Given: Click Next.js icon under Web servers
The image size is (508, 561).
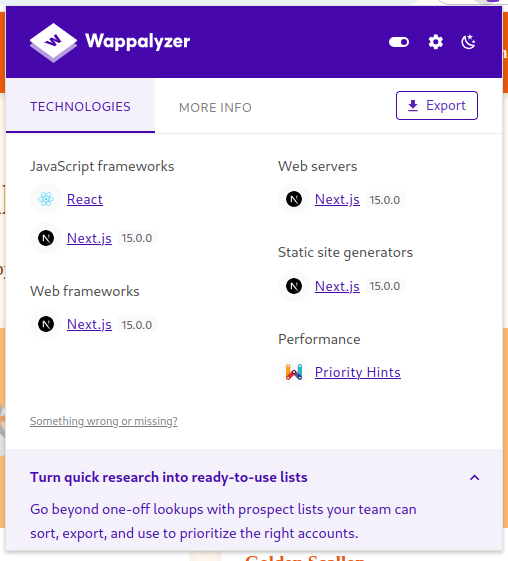Looking at the screenshot, I should pos(294,199).
